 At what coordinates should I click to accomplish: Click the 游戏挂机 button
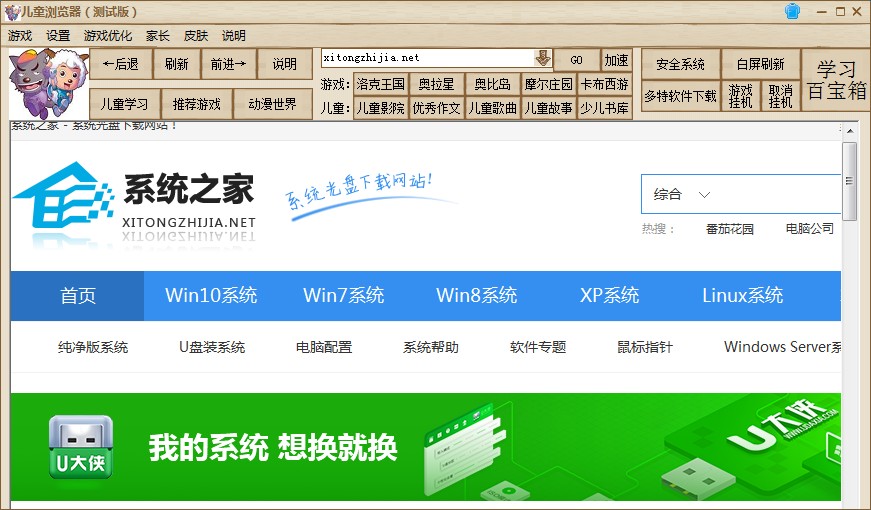click(740, 96)
